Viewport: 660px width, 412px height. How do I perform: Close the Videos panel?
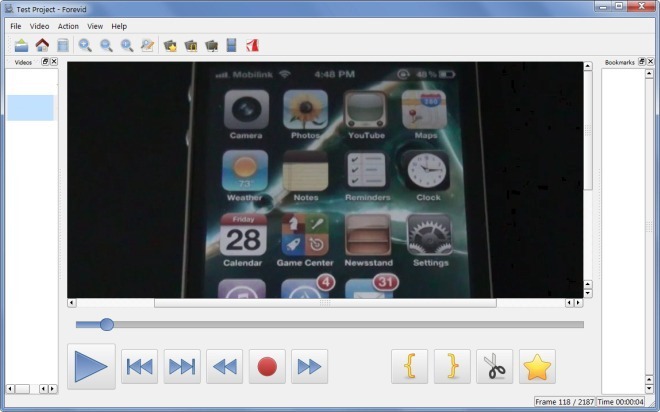[x=54, y=61]
